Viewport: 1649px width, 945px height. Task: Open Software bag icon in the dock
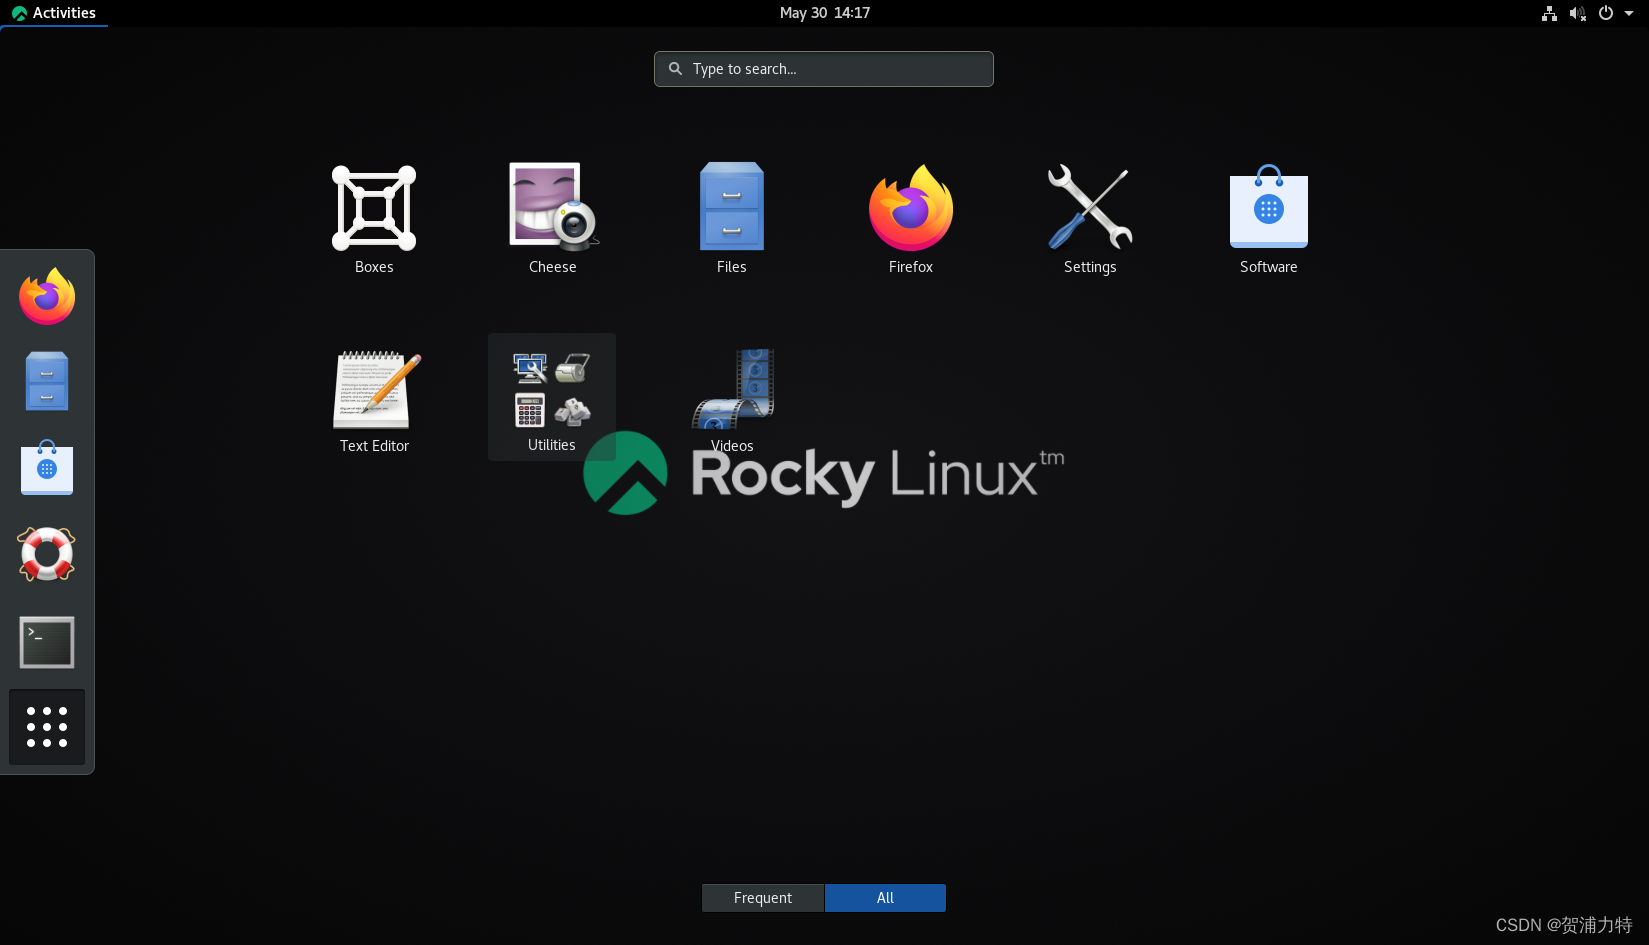[47, 468]
